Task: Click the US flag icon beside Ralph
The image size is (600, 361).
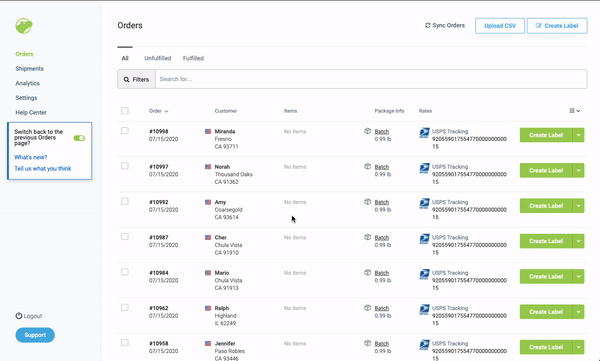Action: (x=208, y=308)
